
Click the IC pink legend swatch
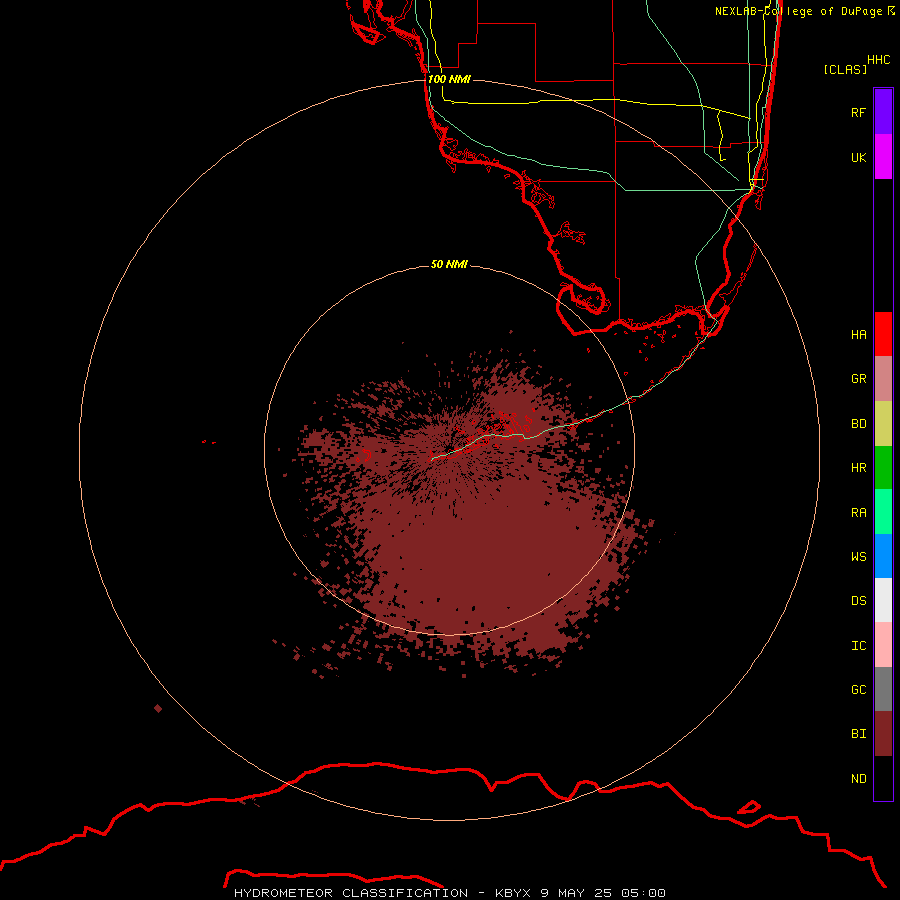coord(883,645)
